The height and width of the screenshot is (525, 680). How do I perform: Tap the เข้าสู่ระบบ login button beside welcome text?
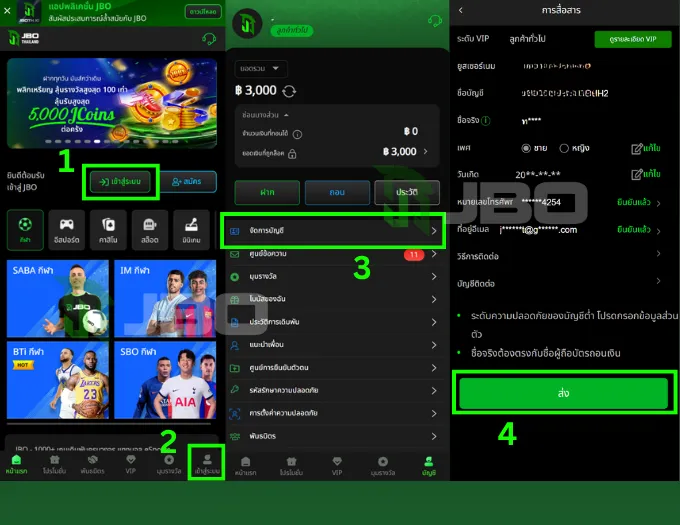121,182
